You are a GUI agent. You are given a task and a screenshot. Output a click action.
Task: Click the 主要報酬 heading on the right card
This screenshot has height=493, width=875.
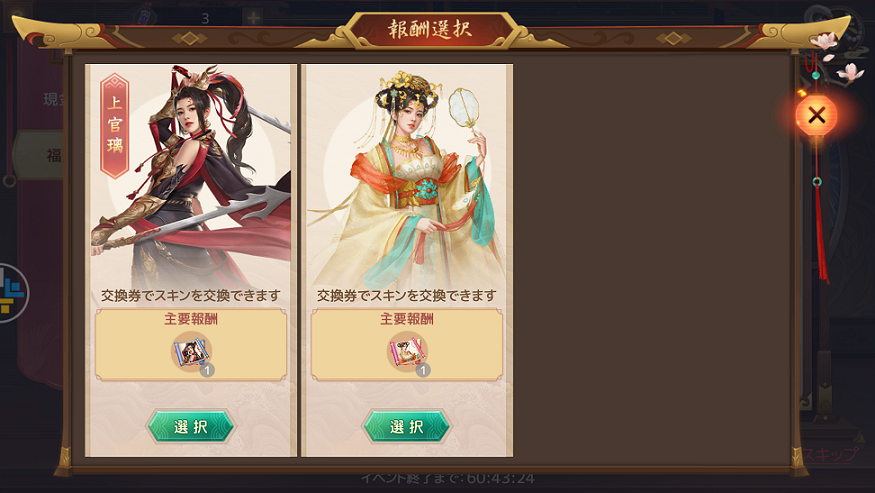click(407, 319)
